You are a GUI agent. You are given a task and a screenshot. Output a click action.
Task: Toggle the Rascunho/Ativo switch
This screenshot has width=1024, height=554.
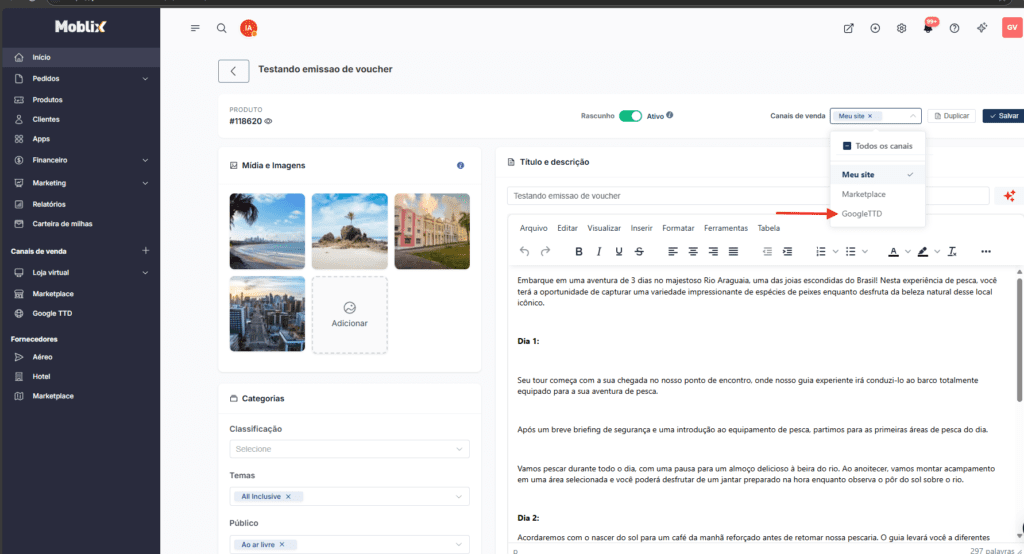(630, 116)
